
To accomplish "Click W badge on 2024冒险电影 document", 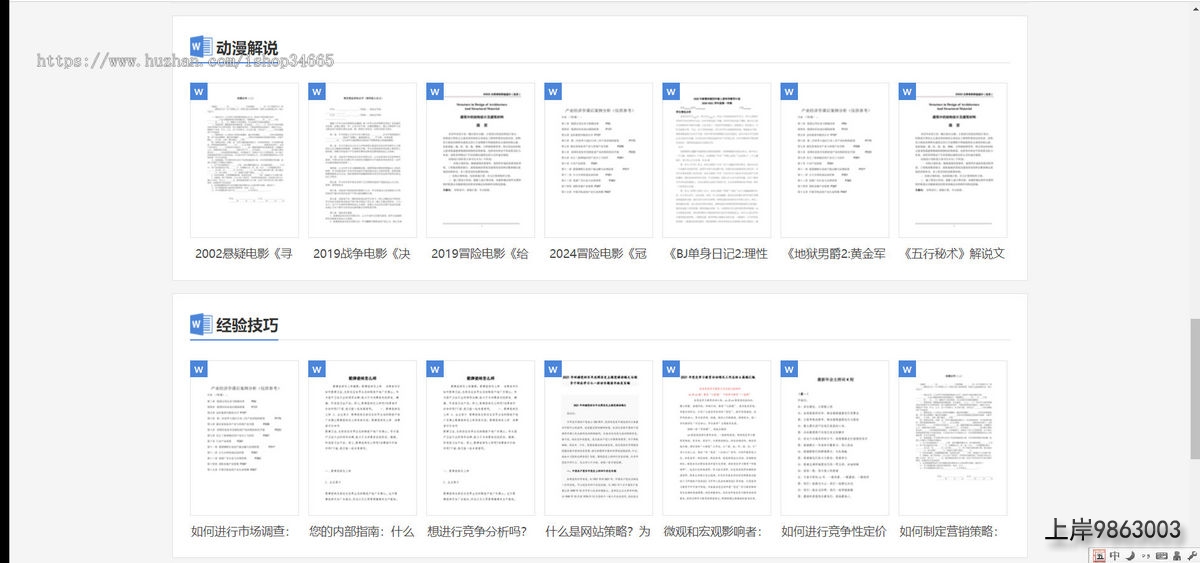I will [x=552, y=92].
